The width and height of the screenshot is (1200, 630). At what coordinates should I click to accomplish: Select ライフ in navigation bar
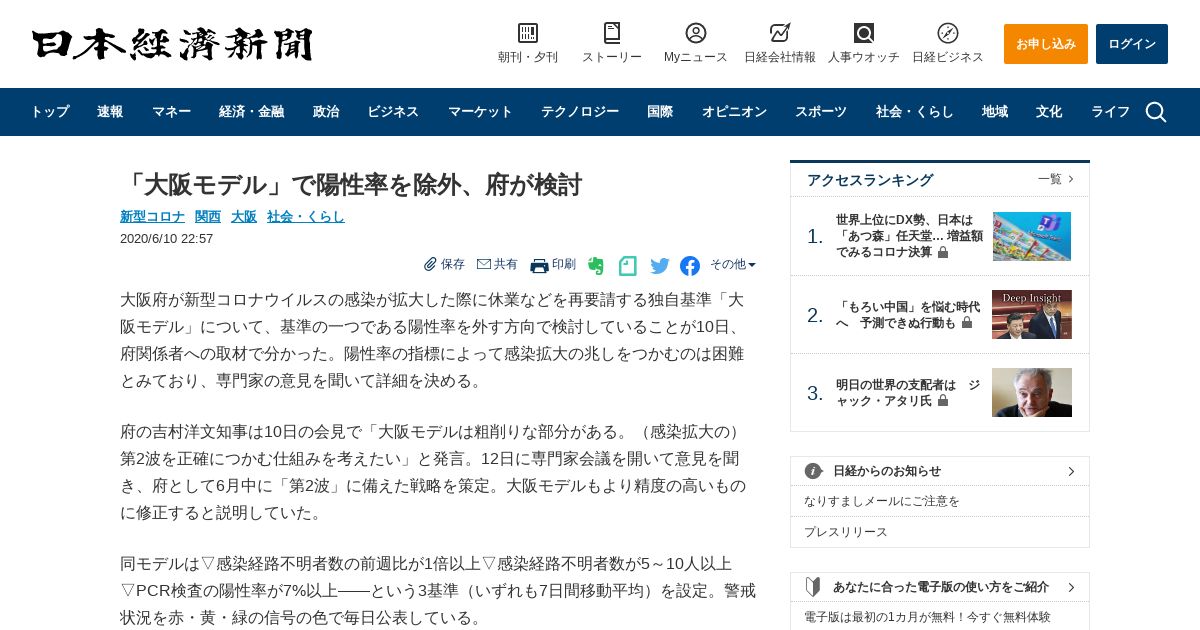point(1110,112)
